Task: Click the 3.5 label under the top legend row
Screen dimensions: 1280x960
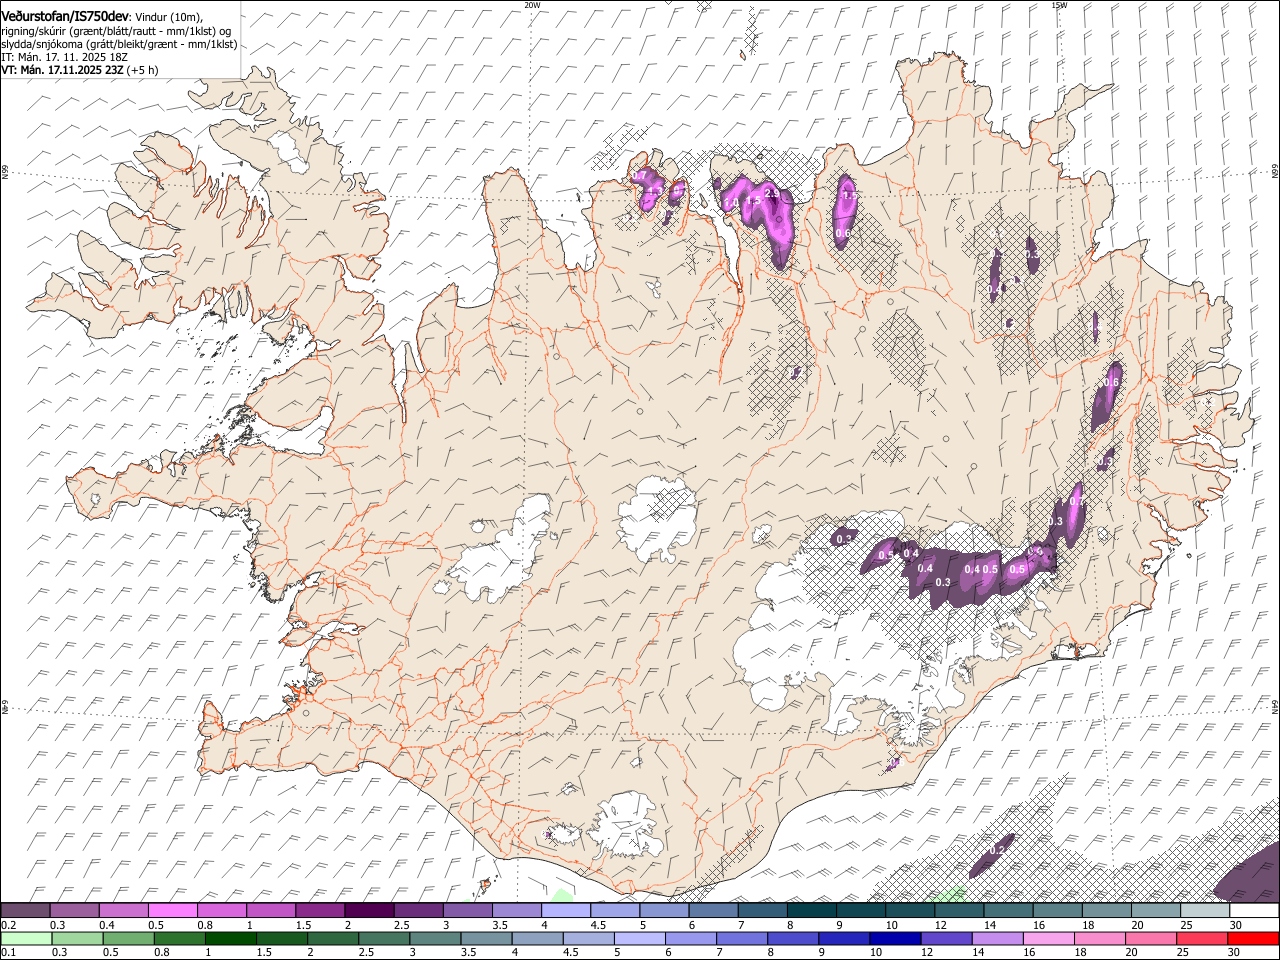Action: 500,925
